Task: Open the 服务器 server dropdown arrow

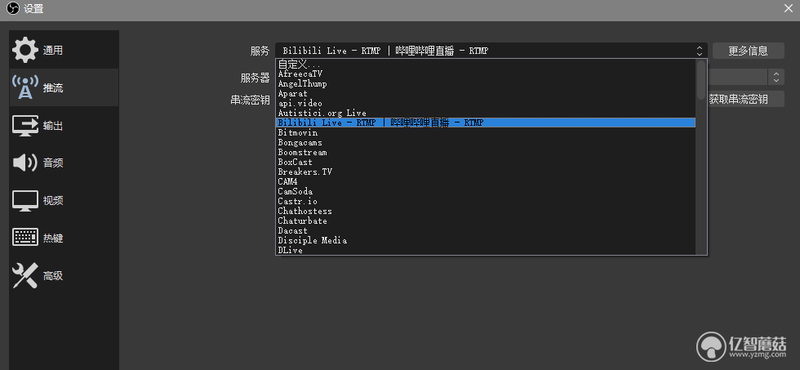Action: tap(776, 77)
